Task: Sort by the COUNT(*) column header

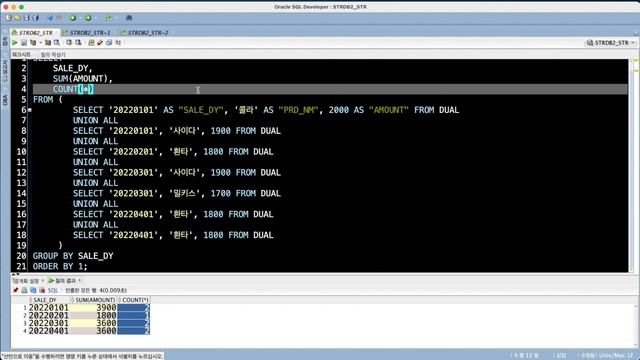Action: [134, 300]
